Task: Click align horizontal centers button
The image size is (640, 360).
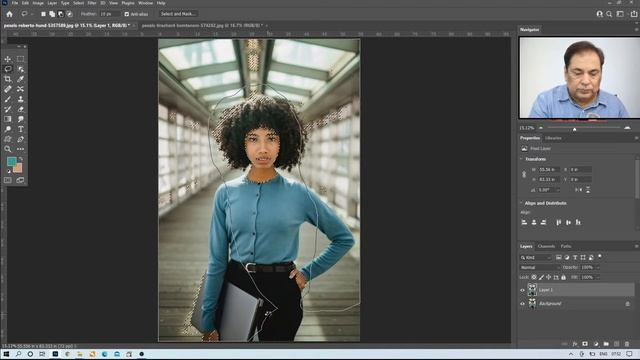Action: tap(534, 222)
